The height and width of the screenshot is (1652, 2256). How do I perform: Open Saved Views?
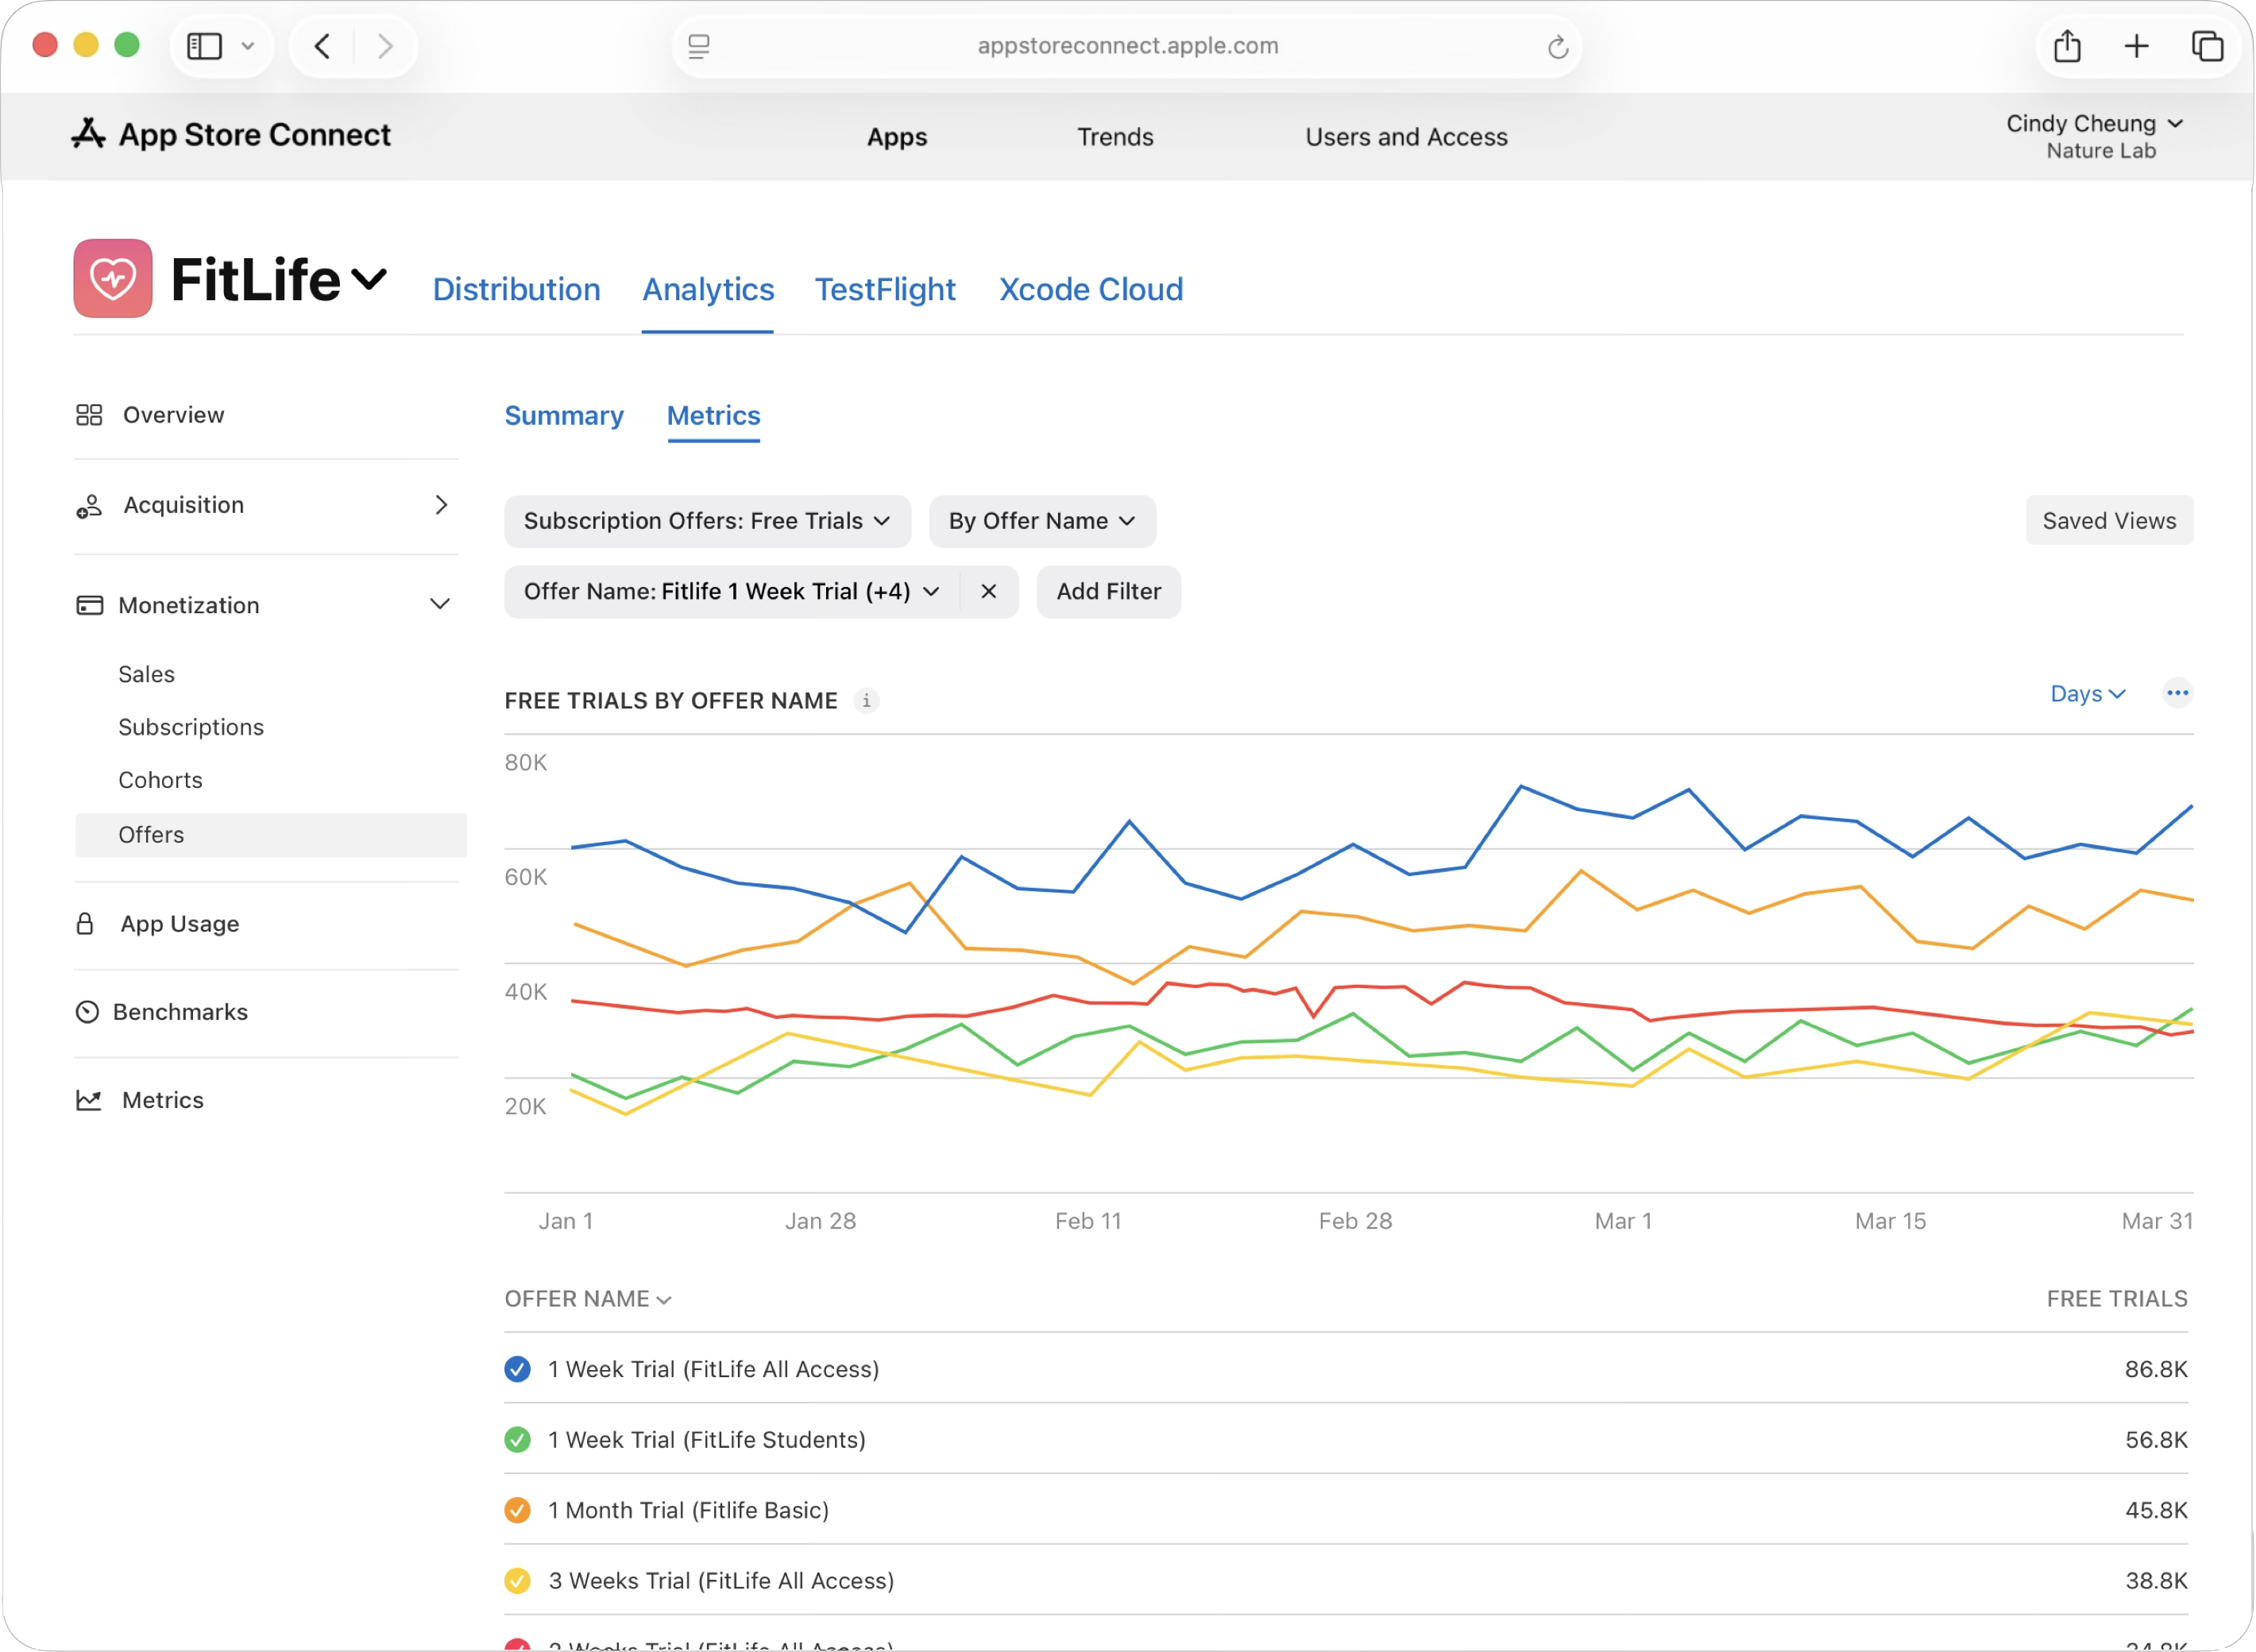tap(2108, 521)
